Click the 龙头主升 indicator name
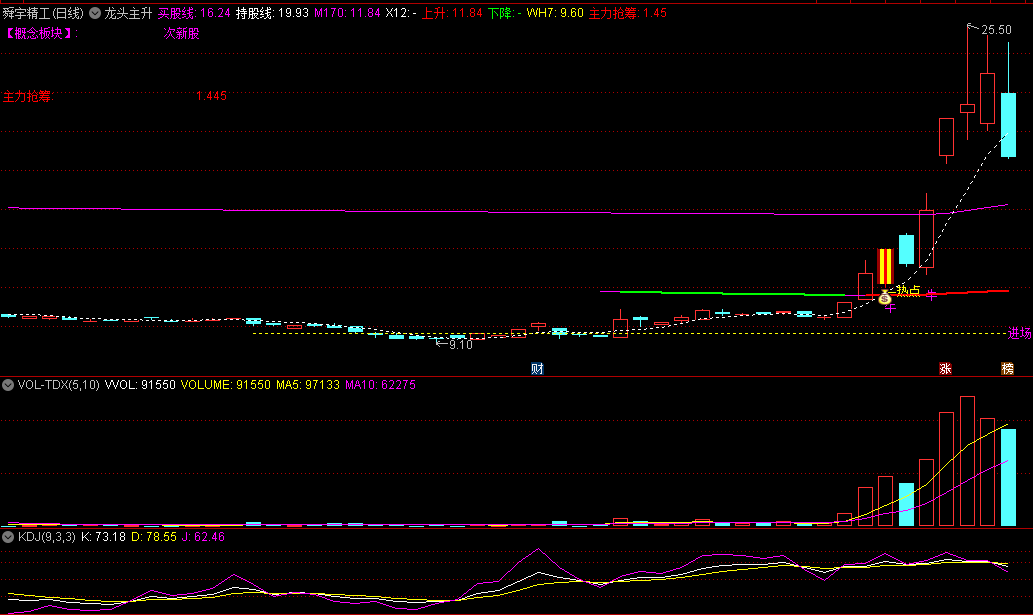 point(128,13)
